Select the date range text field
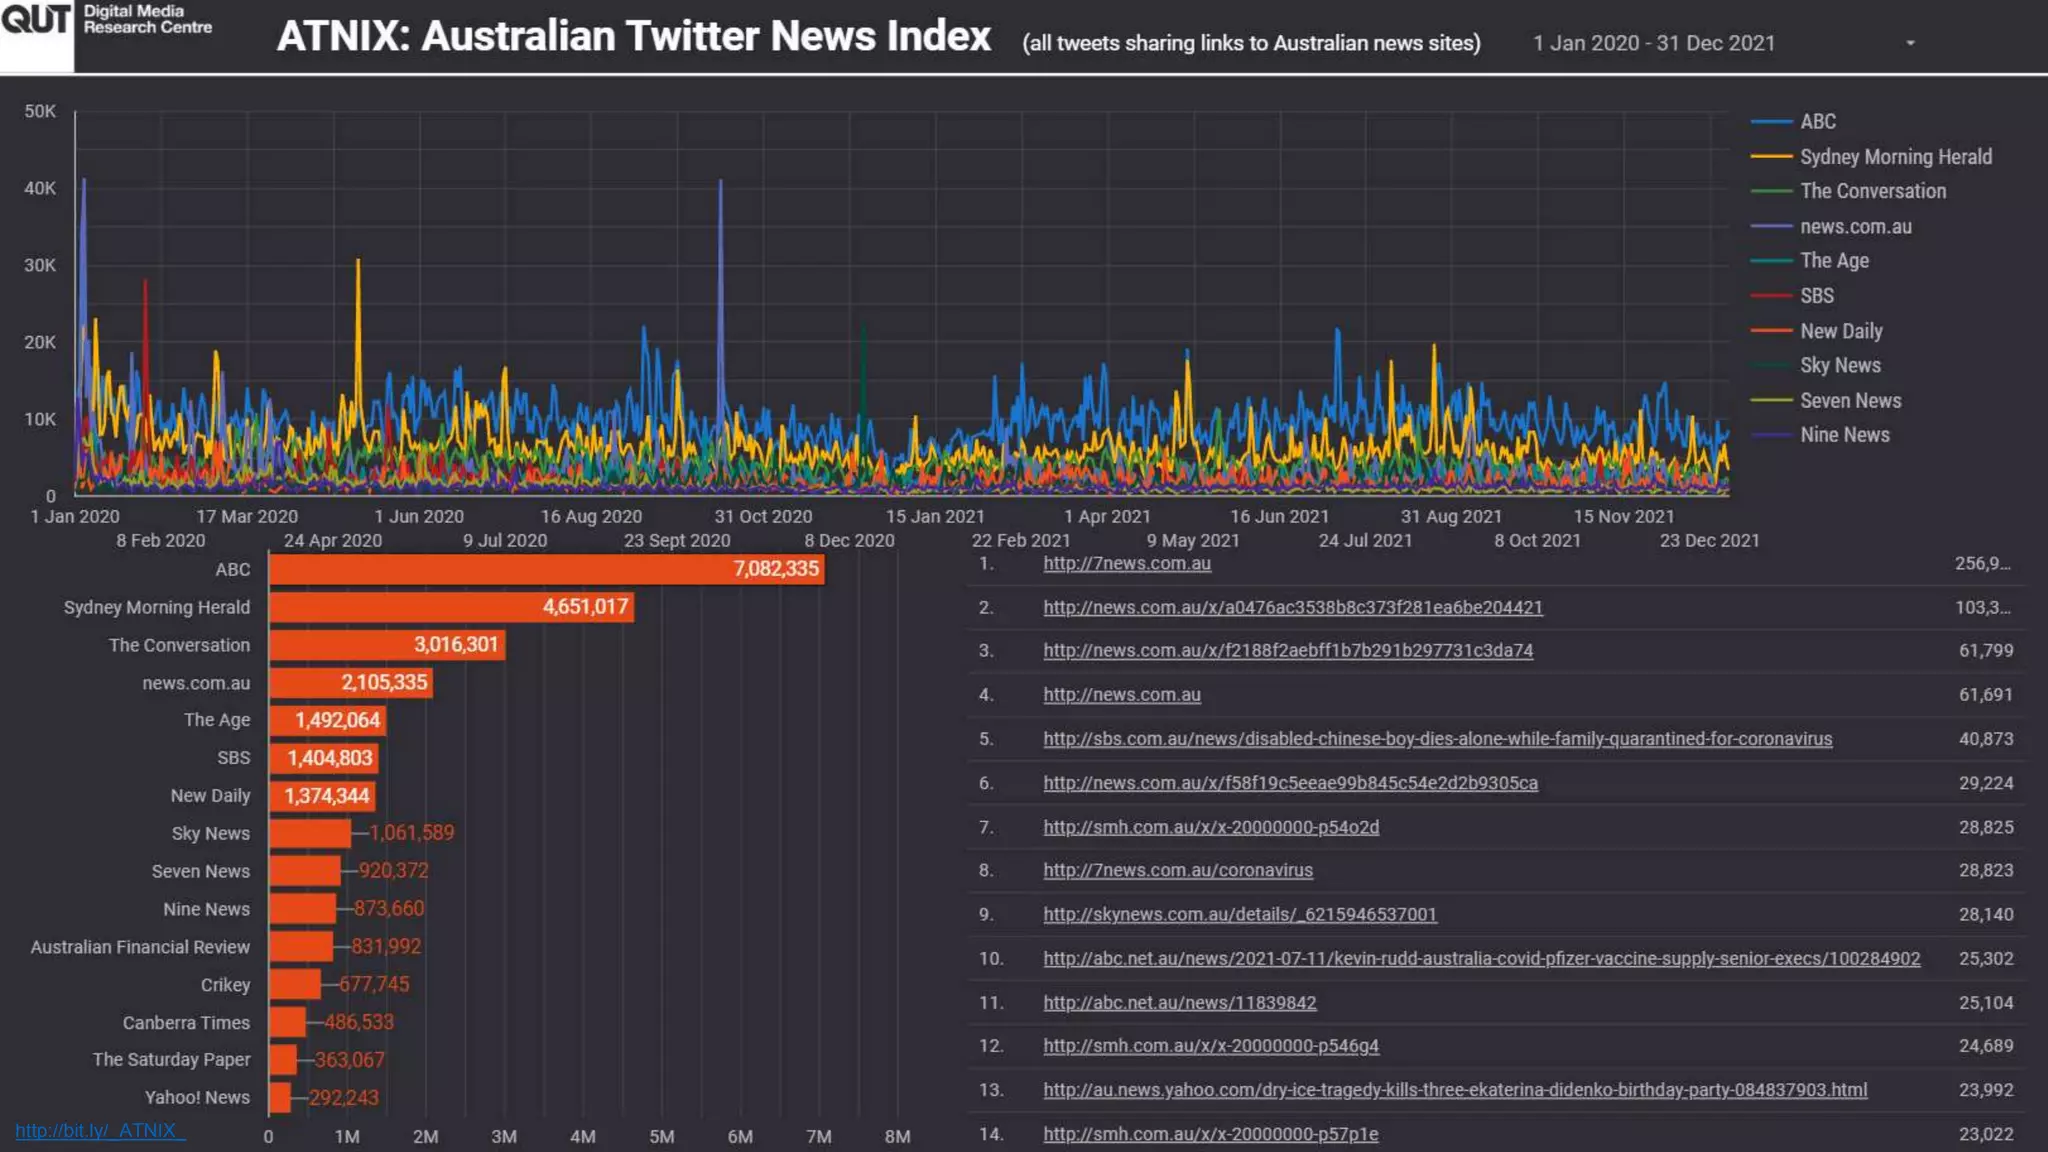 (x=1653, y=43)
